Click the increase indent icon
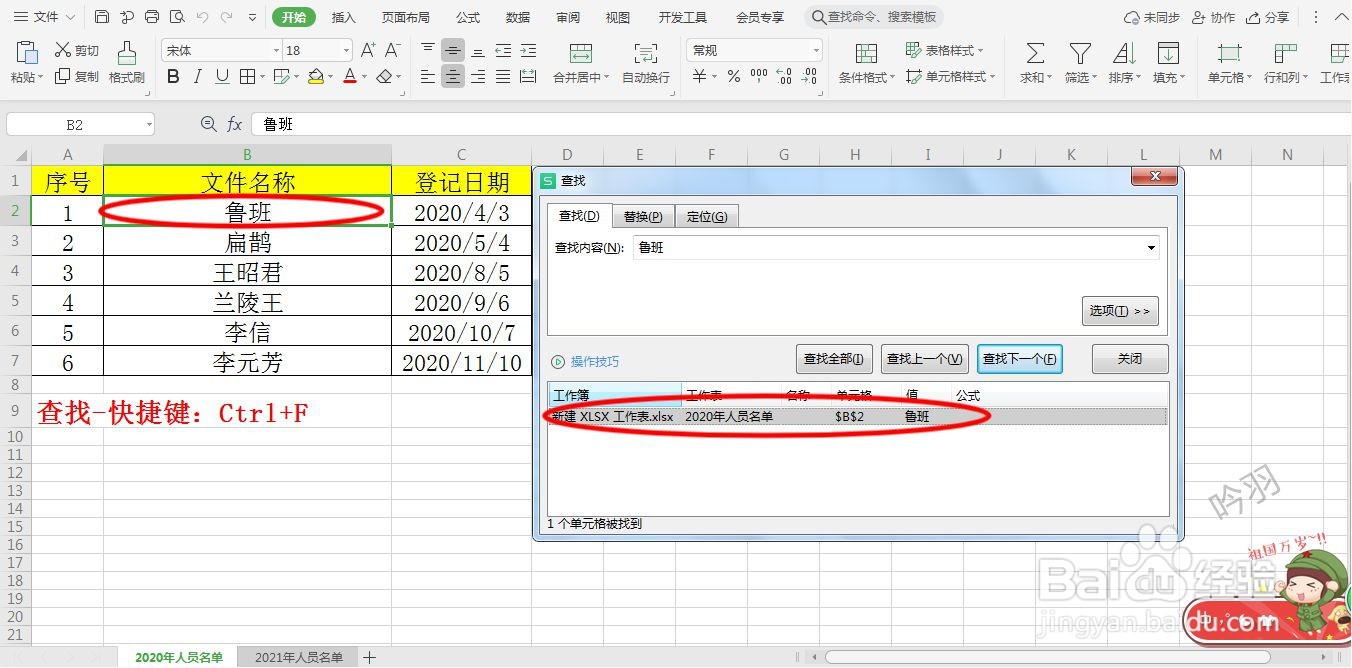Screen dimensions: 1352x668 coord(527,50)
